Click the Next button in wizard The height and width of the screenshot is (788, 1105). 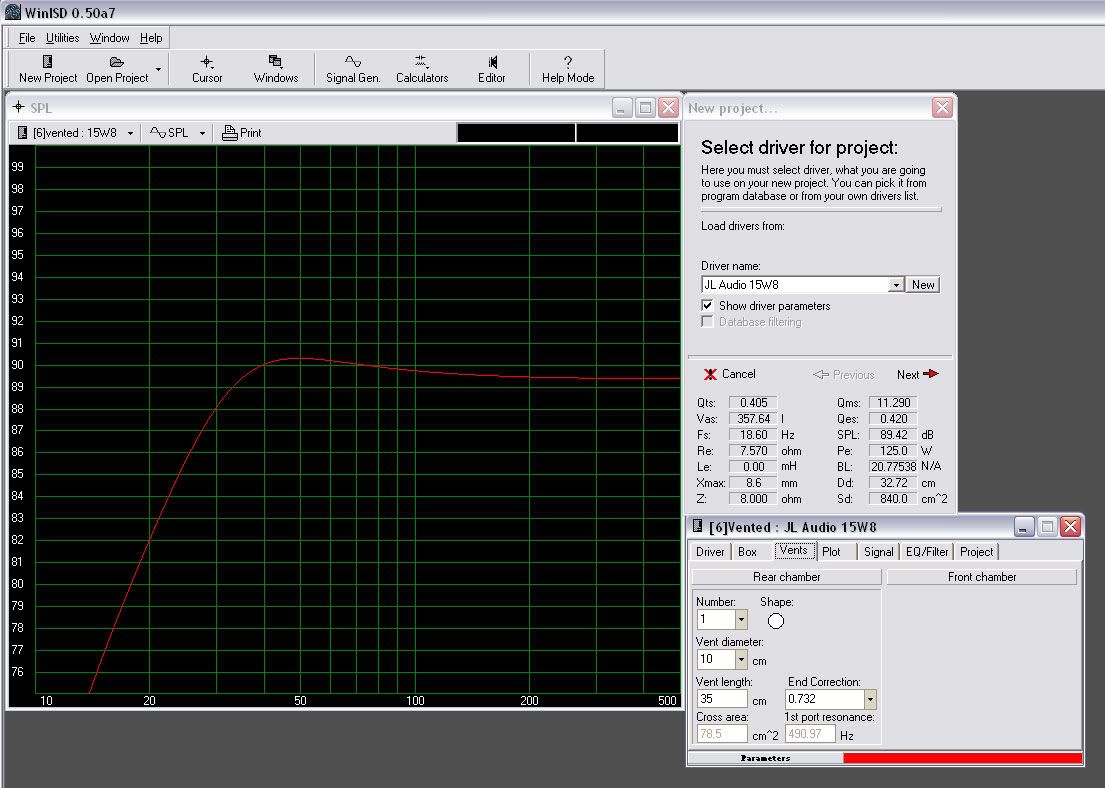click(x=917, y=375)
